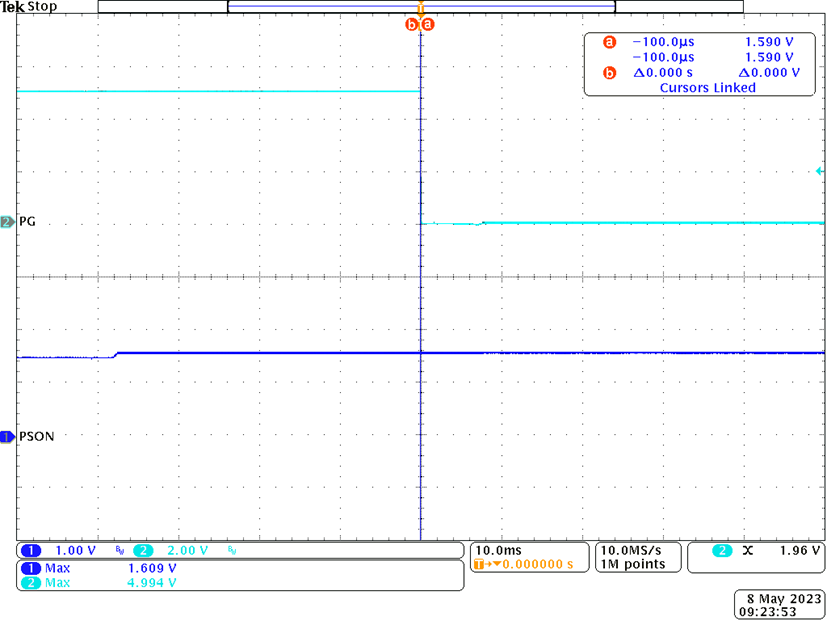827x621 pixels.
Task: Click the Cursors Linked text
Action: click(x=707, y=88)
